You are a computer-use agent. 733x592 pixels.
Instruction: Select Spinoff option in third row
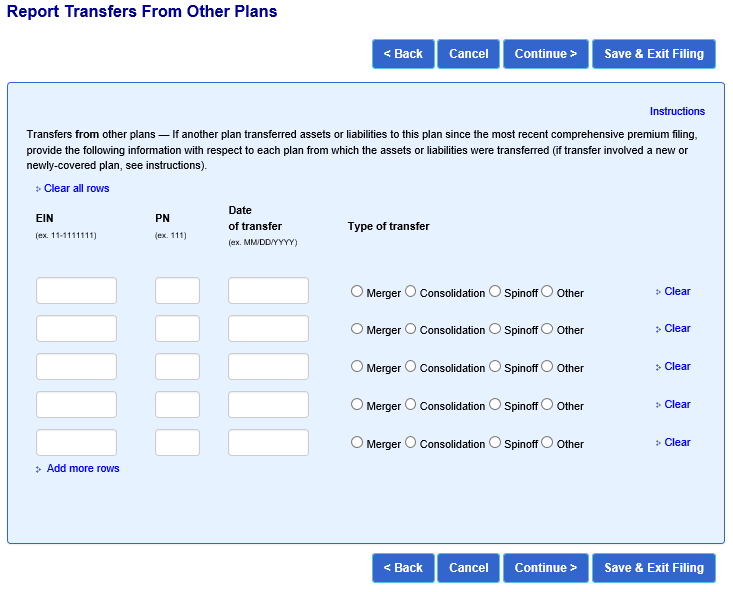pos(495,367)
